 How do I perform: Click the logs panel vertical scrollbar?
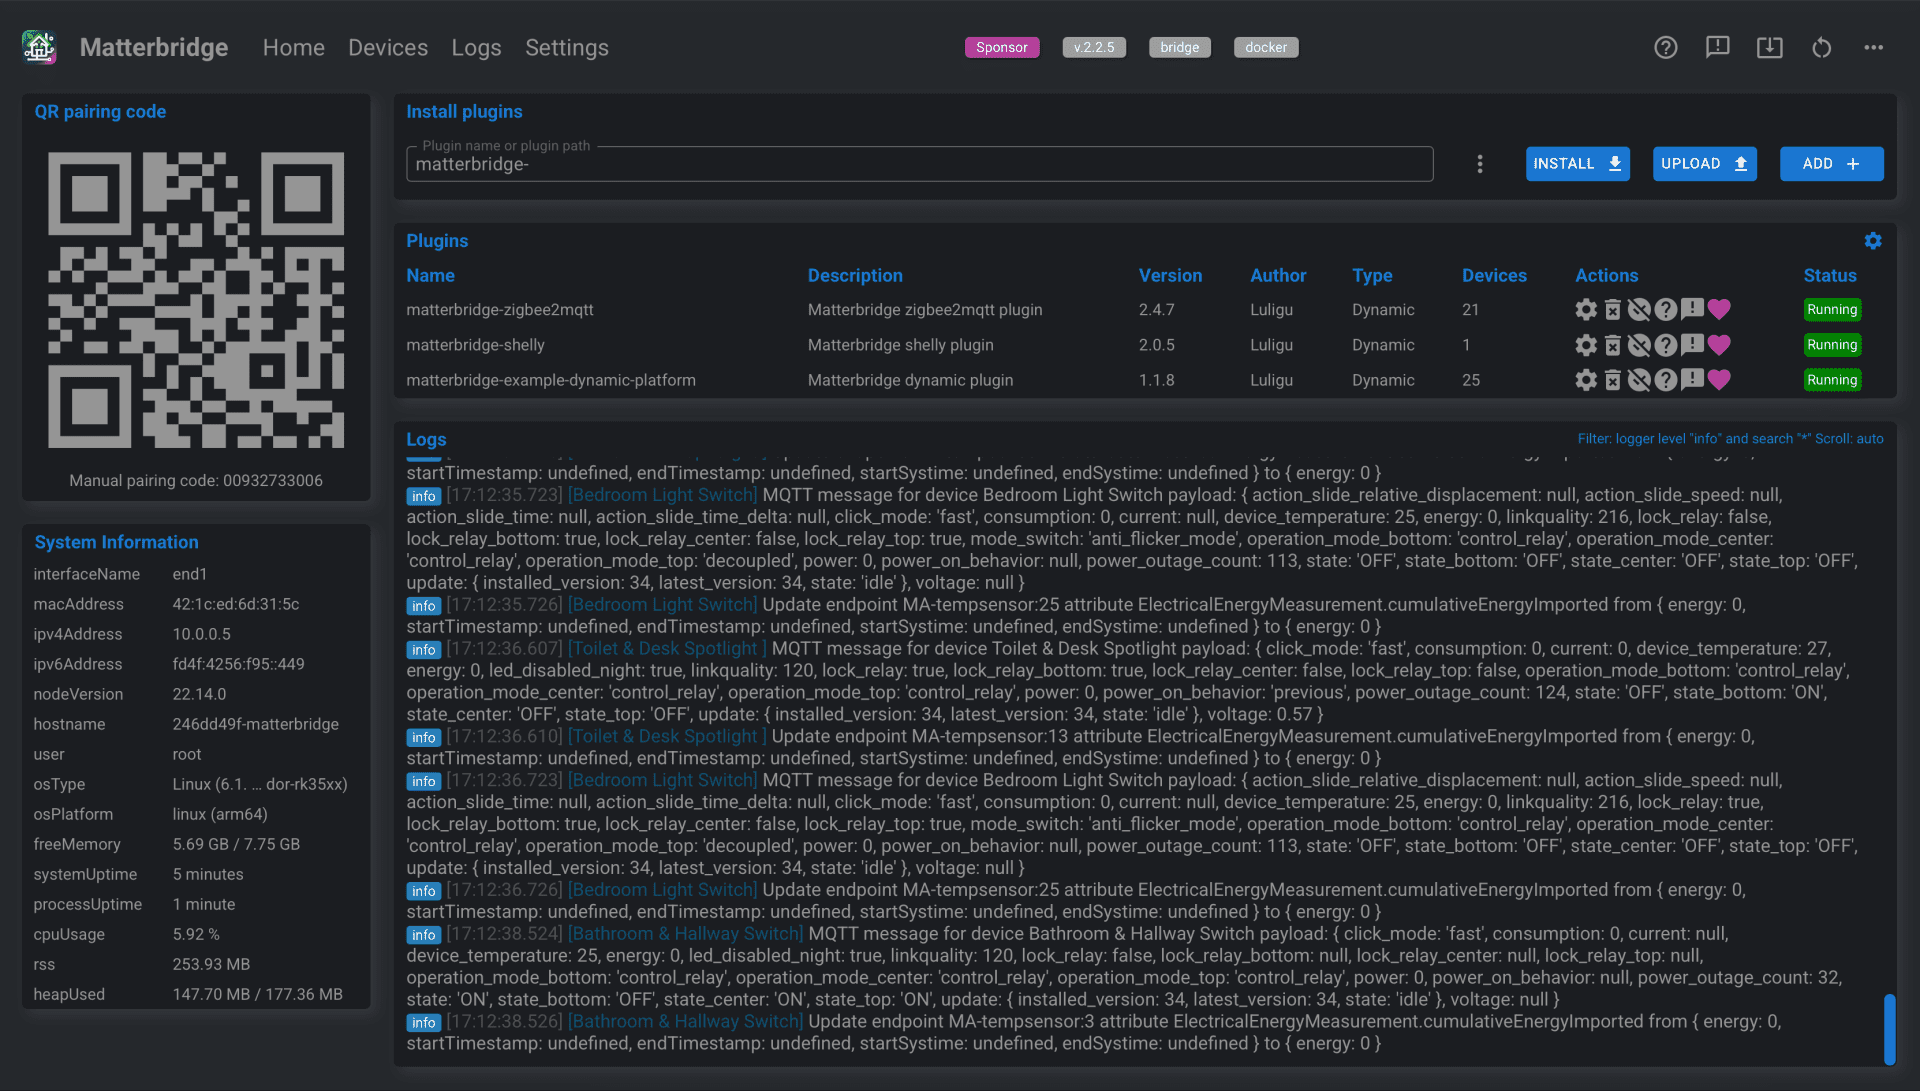[1889, 1029]
